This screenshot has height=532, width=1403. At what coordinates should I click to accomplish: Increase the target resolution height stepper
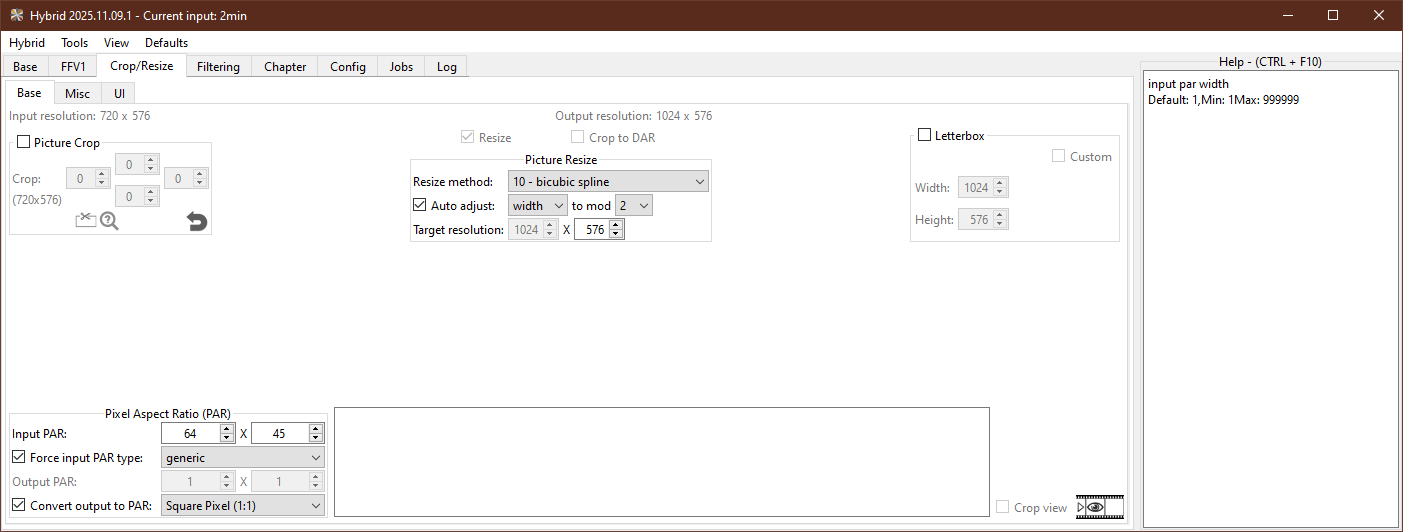pyautogui.click(x=616, y=225)
